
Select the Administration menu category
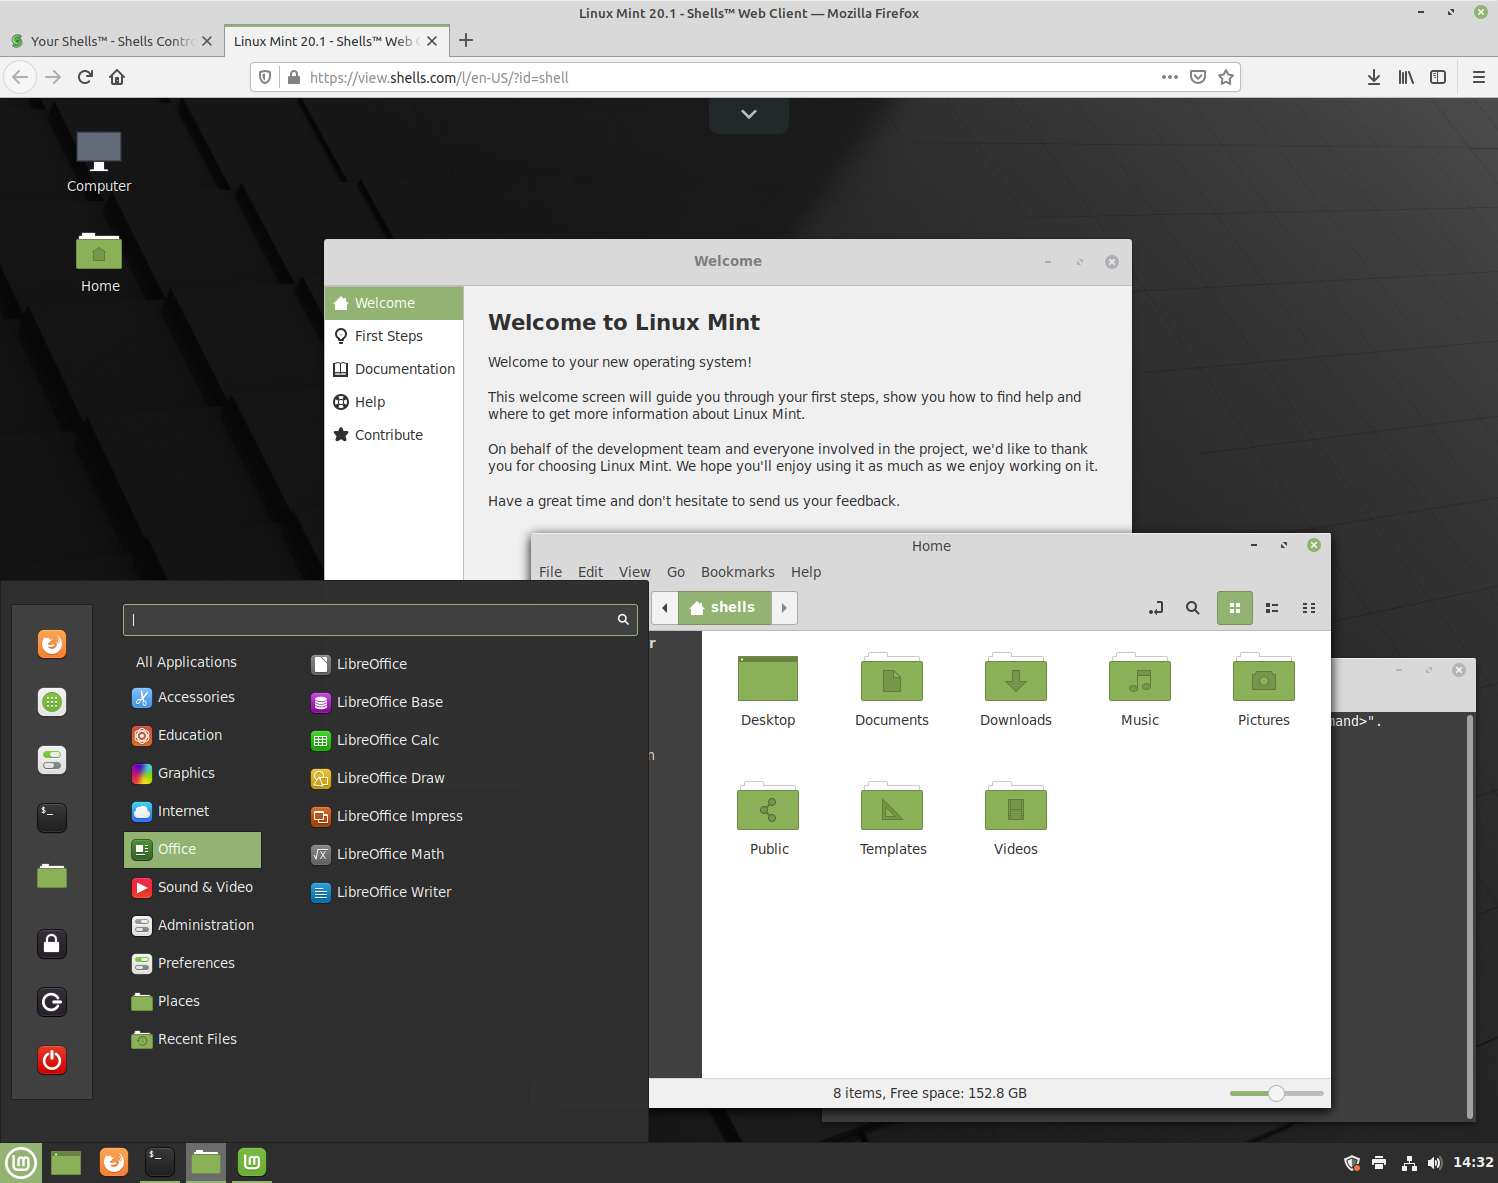tap(192, 925)
